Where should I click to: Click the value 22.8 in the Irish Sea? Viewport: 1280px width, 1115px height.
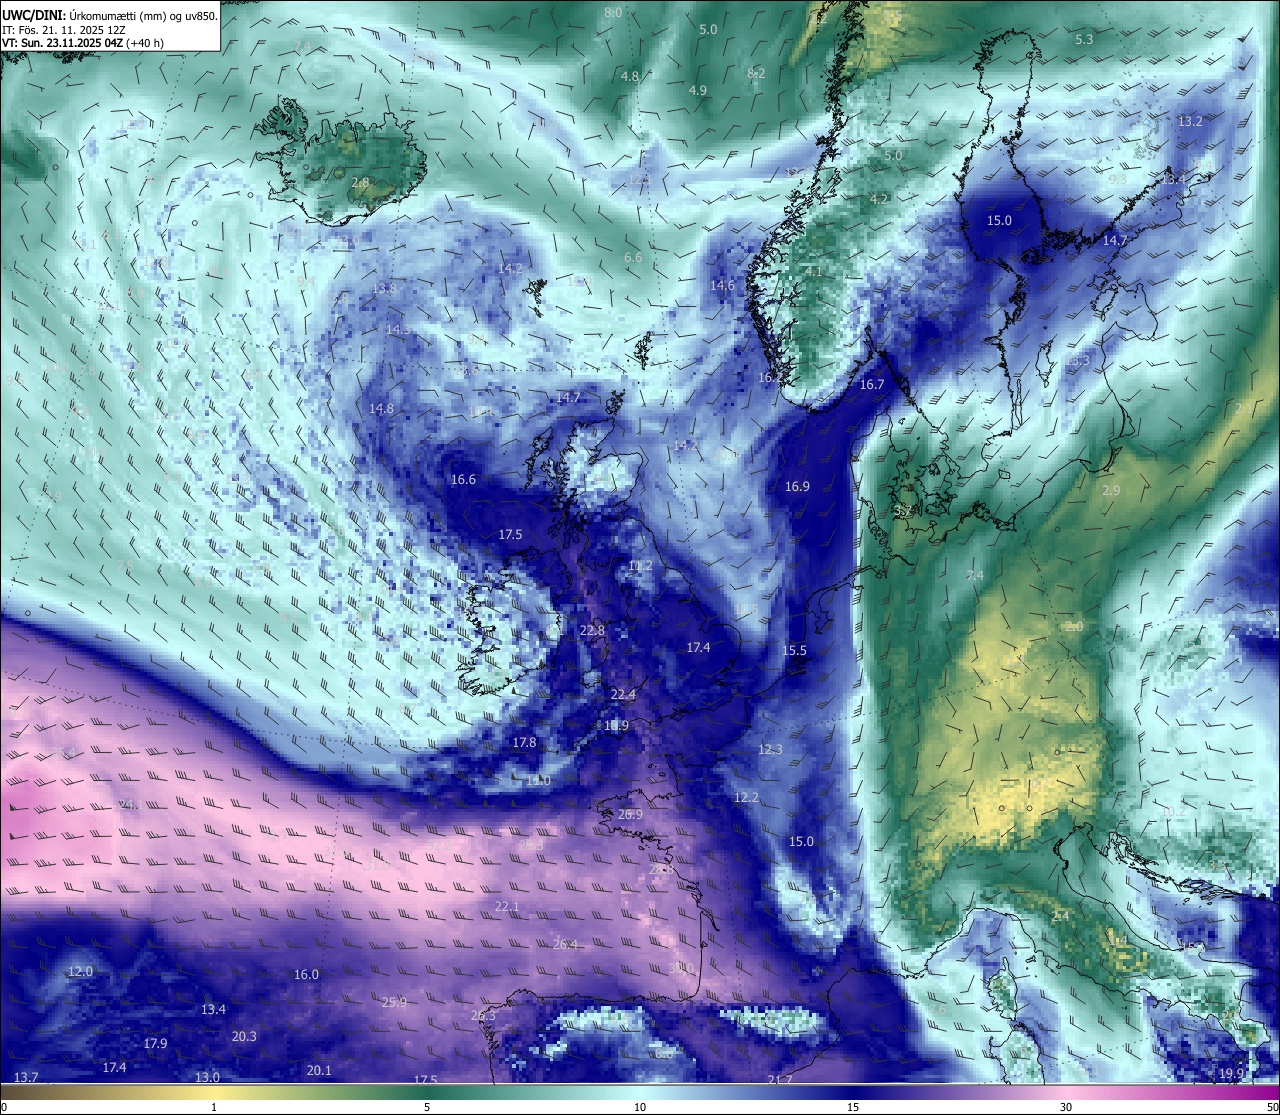pos(592,631)
